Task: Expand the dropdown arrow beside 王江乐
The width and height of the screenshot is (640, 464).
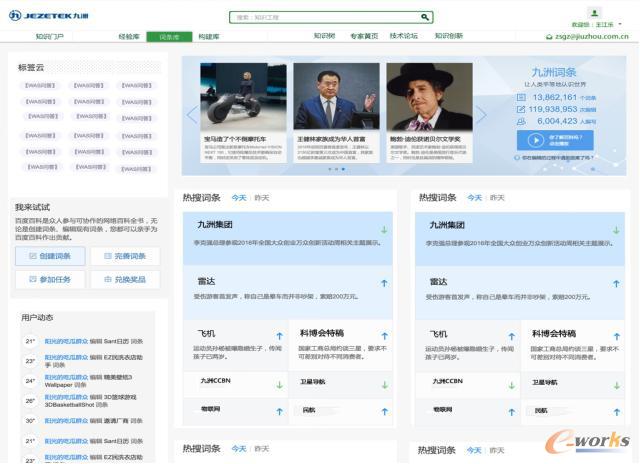Action: (620, 24)
